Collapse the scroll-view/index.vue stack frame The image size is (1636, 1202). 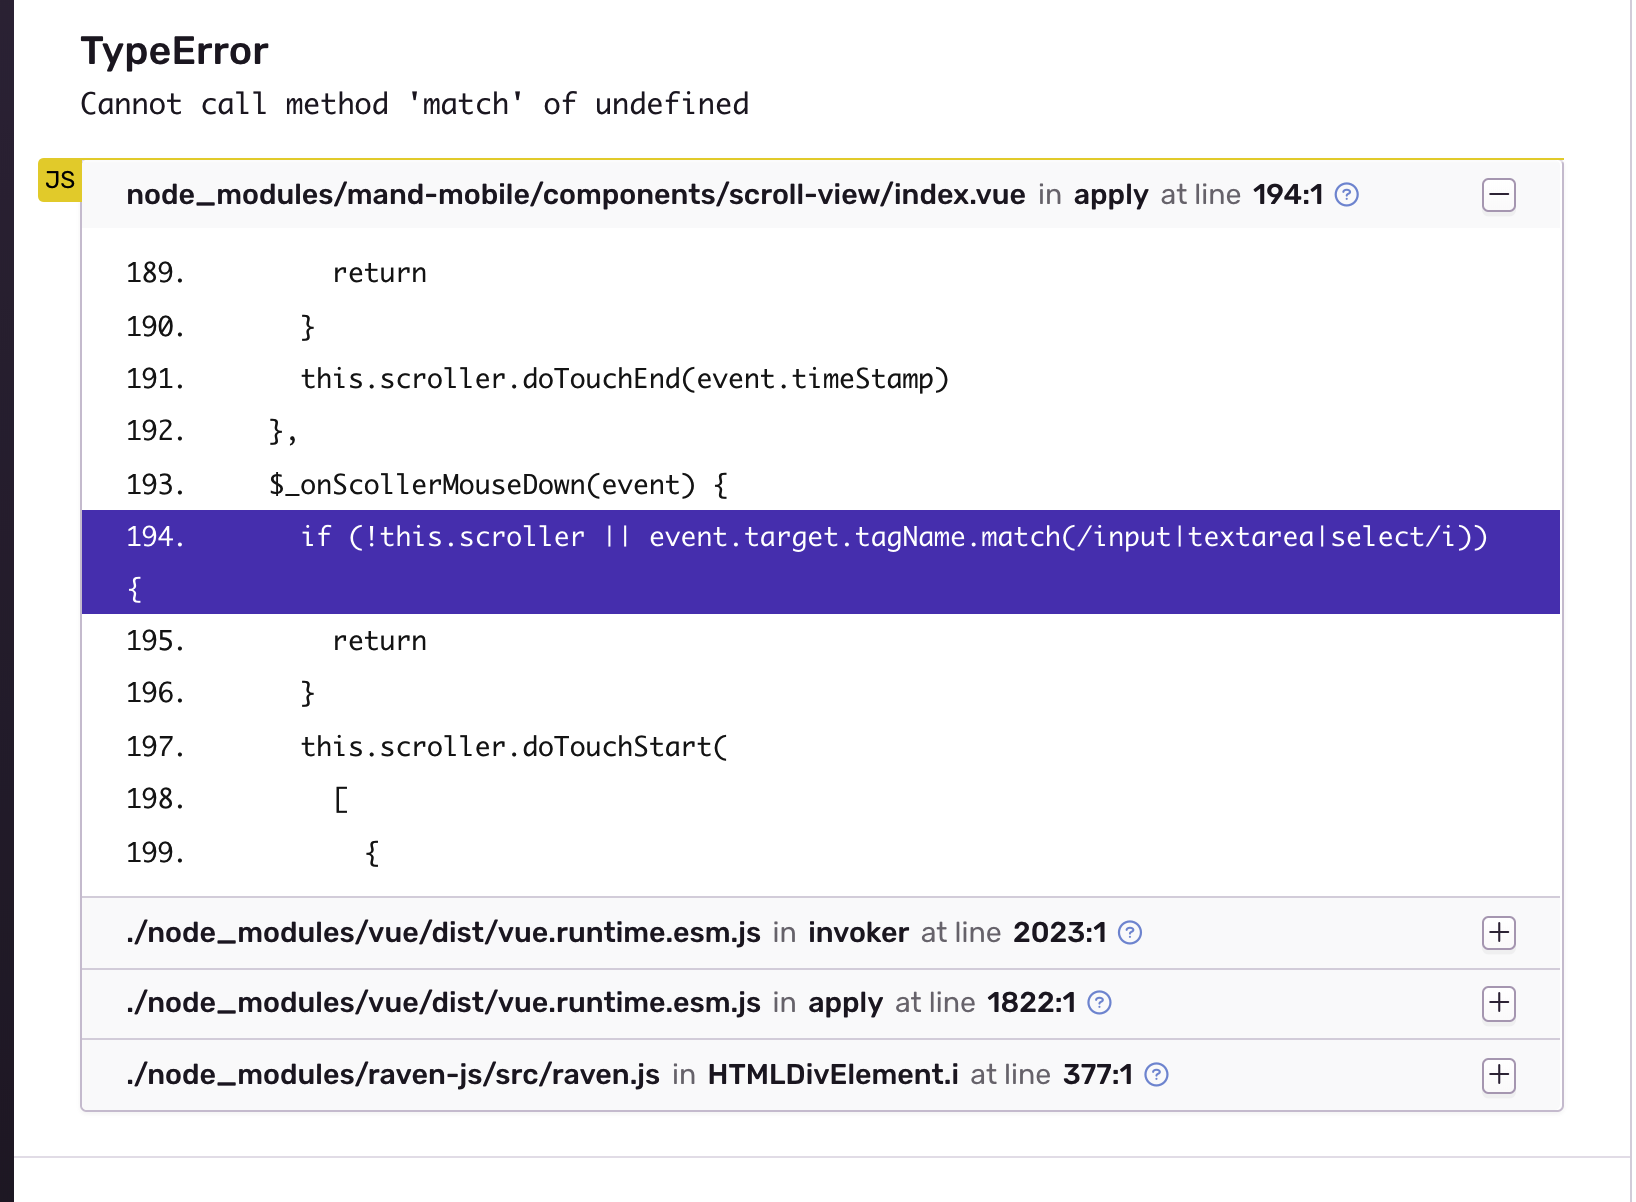tap(1498, 195)
